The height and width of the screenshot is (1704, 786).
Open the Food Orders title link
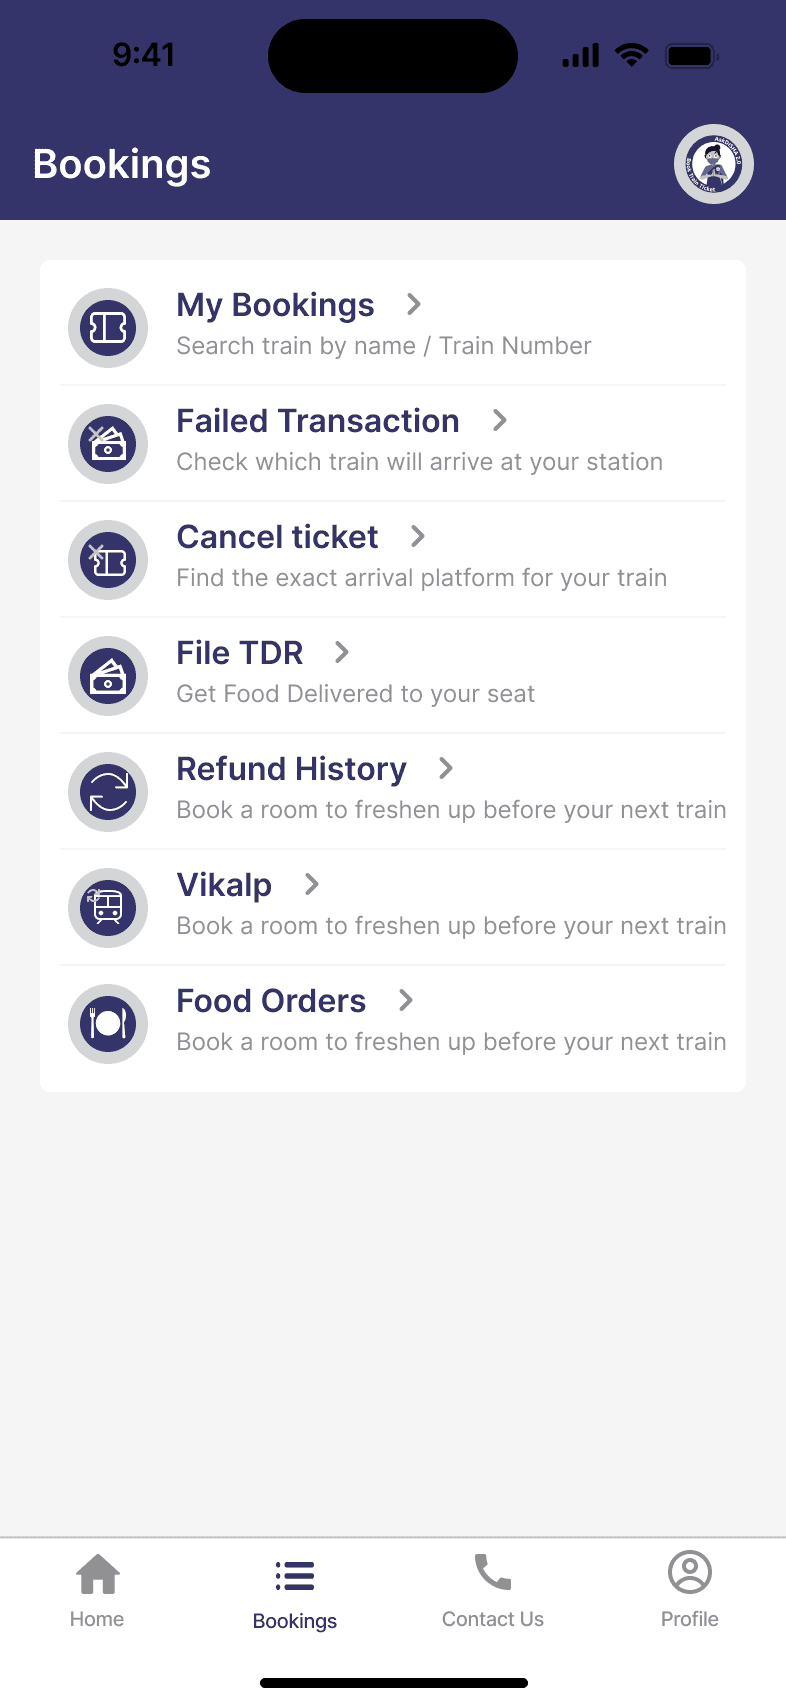pyautogui.click(x=271, y=1001)
